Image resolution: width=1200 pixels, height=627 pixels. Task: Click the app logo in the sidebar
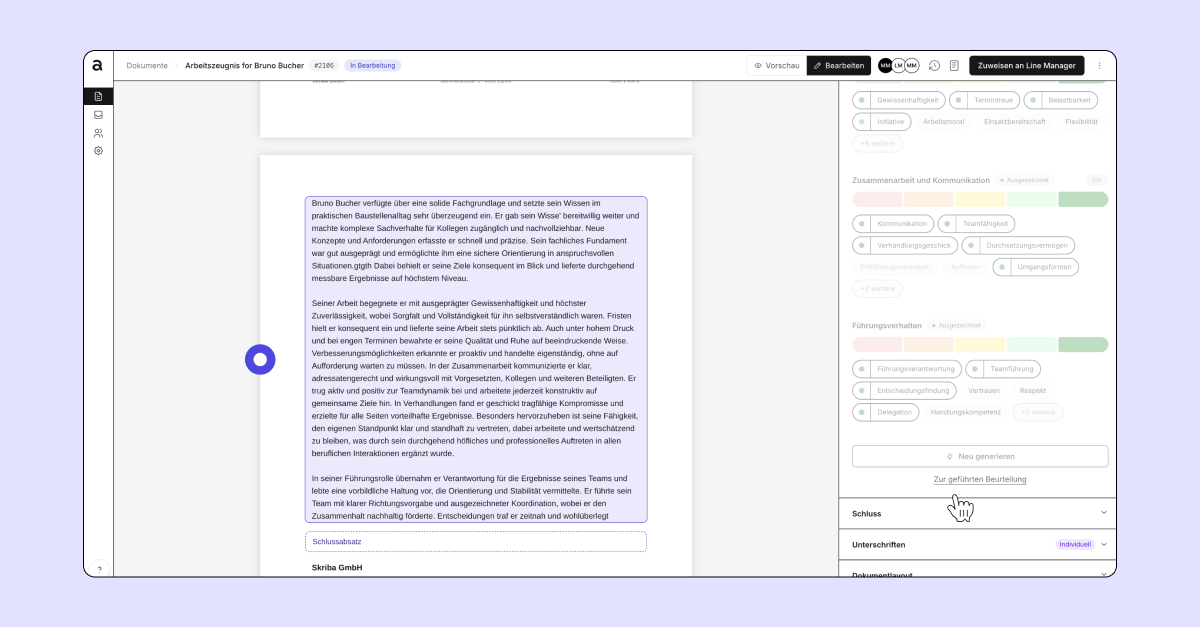pyautogui.click(x=98, y=65)
